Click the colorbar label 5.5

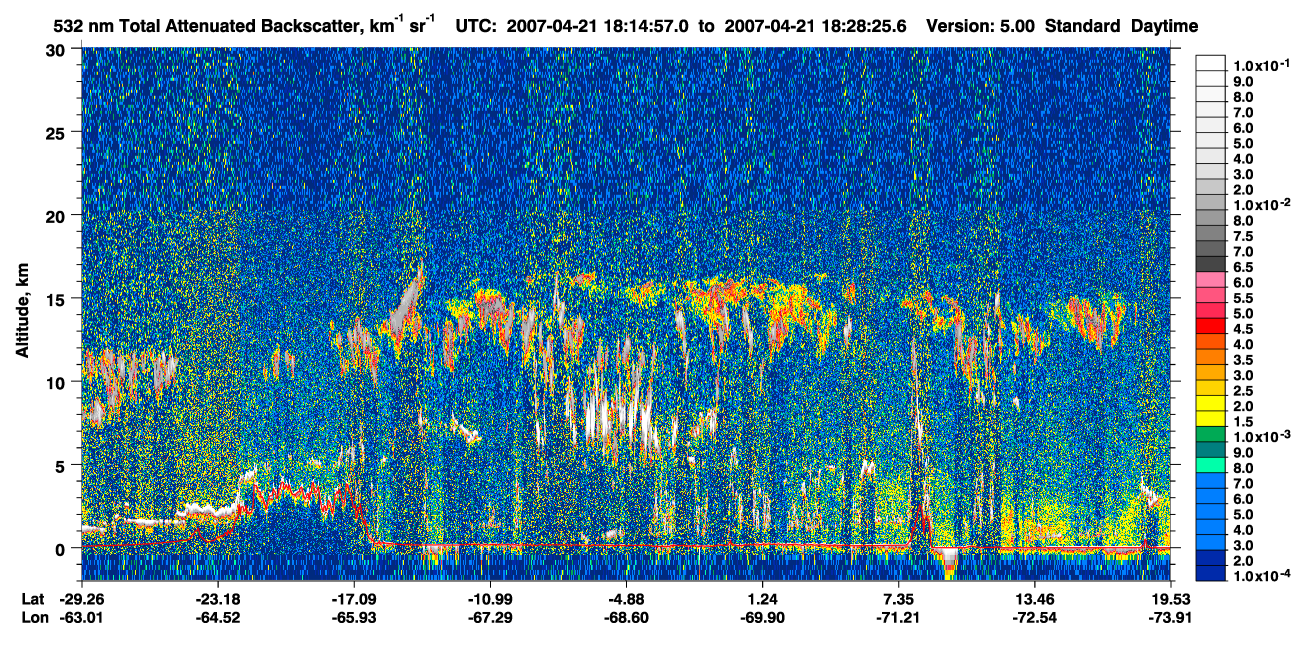click(1242, 299)
